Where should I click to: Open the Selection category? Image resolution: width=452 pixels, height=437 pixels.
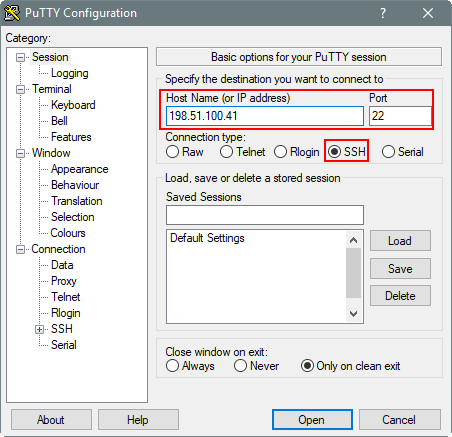[72, 217]
